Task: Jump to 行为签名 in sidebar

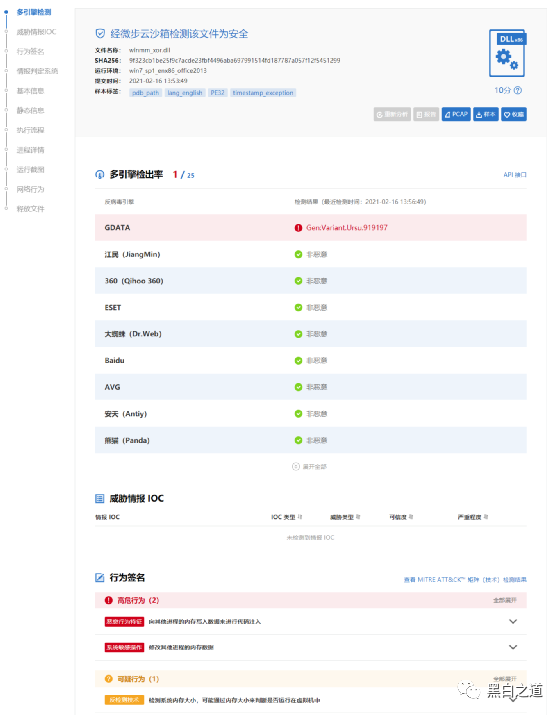Action: 30,52
